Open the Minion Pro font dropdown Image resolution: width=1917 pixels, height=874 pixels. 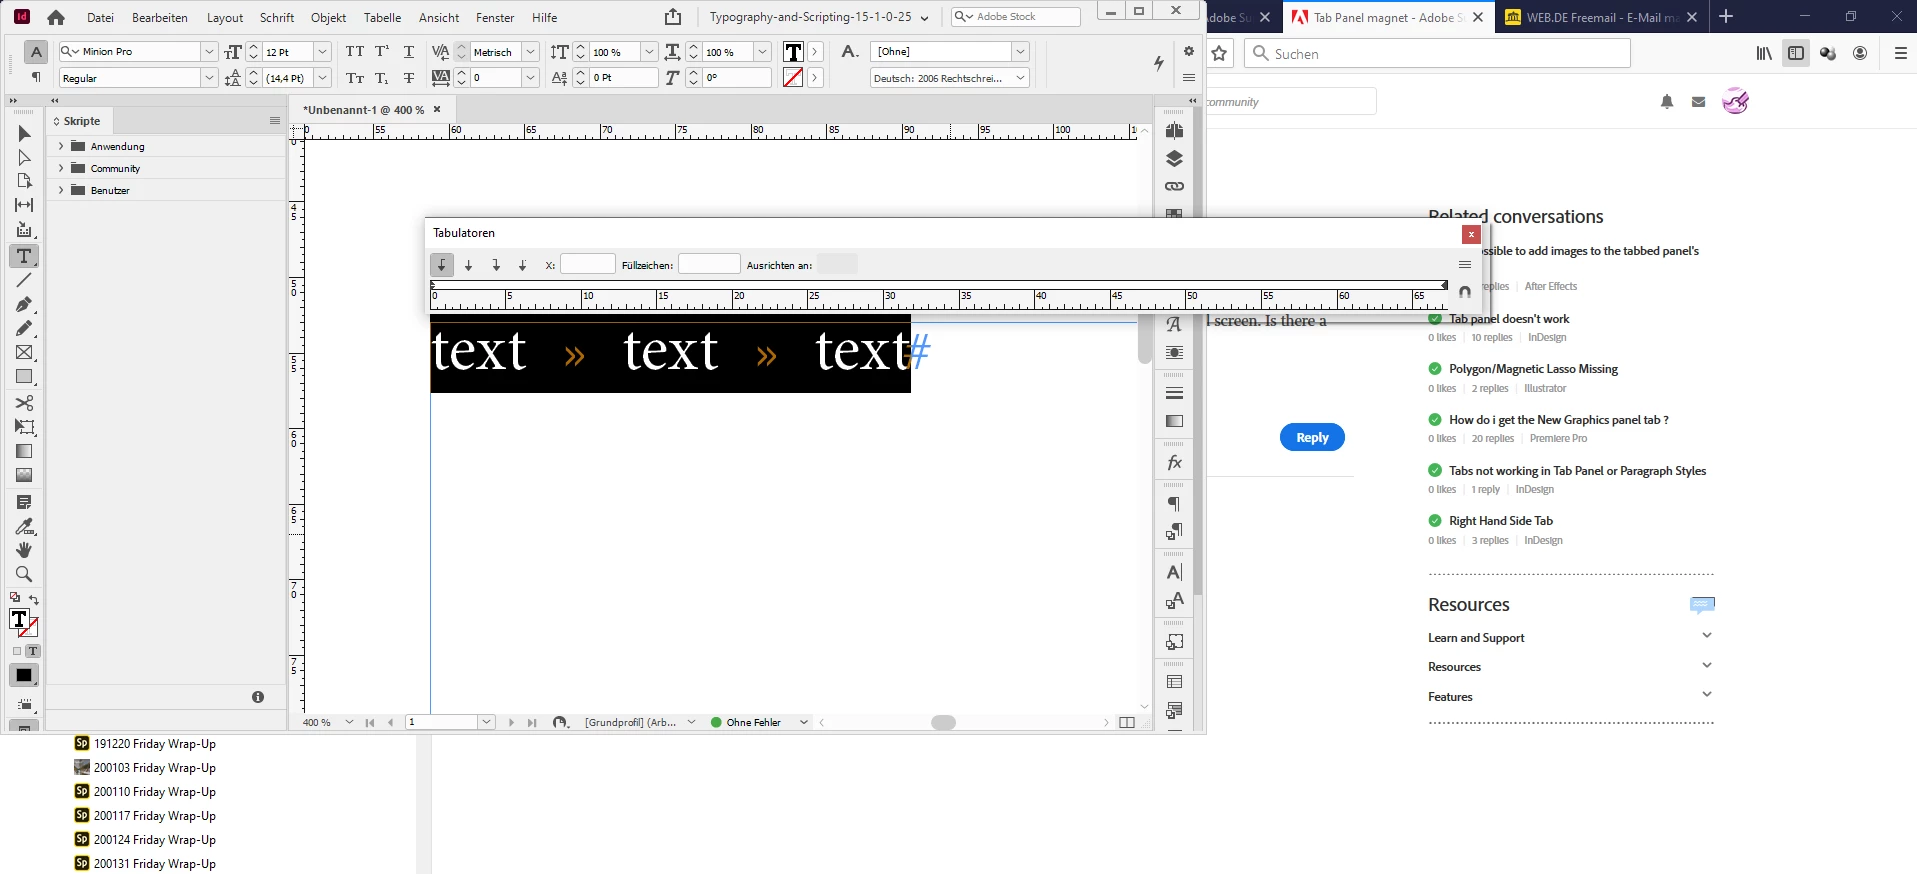(209, 52)
